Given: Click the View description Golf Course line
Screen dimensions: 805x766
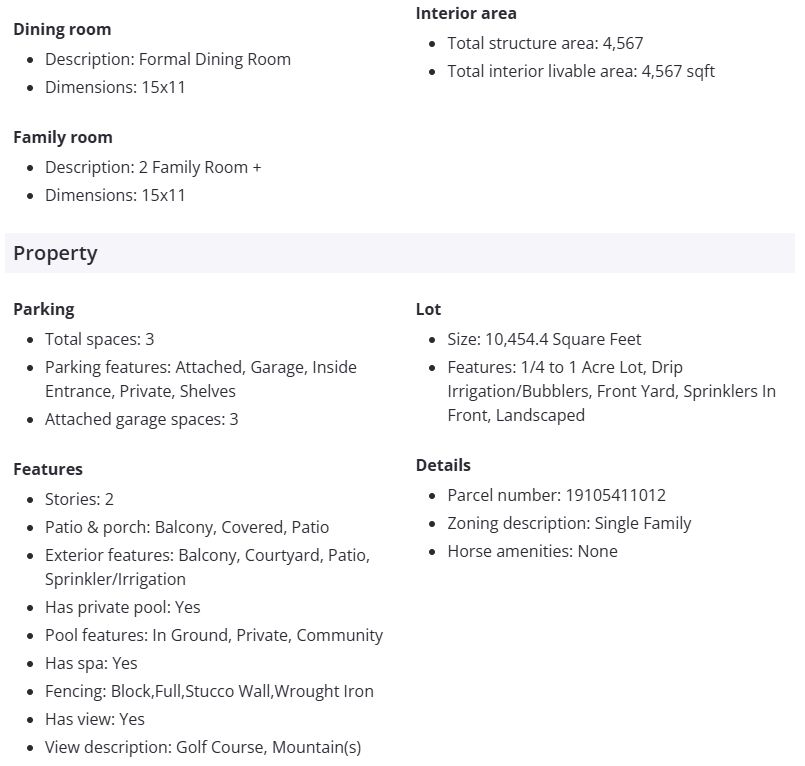Looking at the screenshot, I should click(203, 747).
